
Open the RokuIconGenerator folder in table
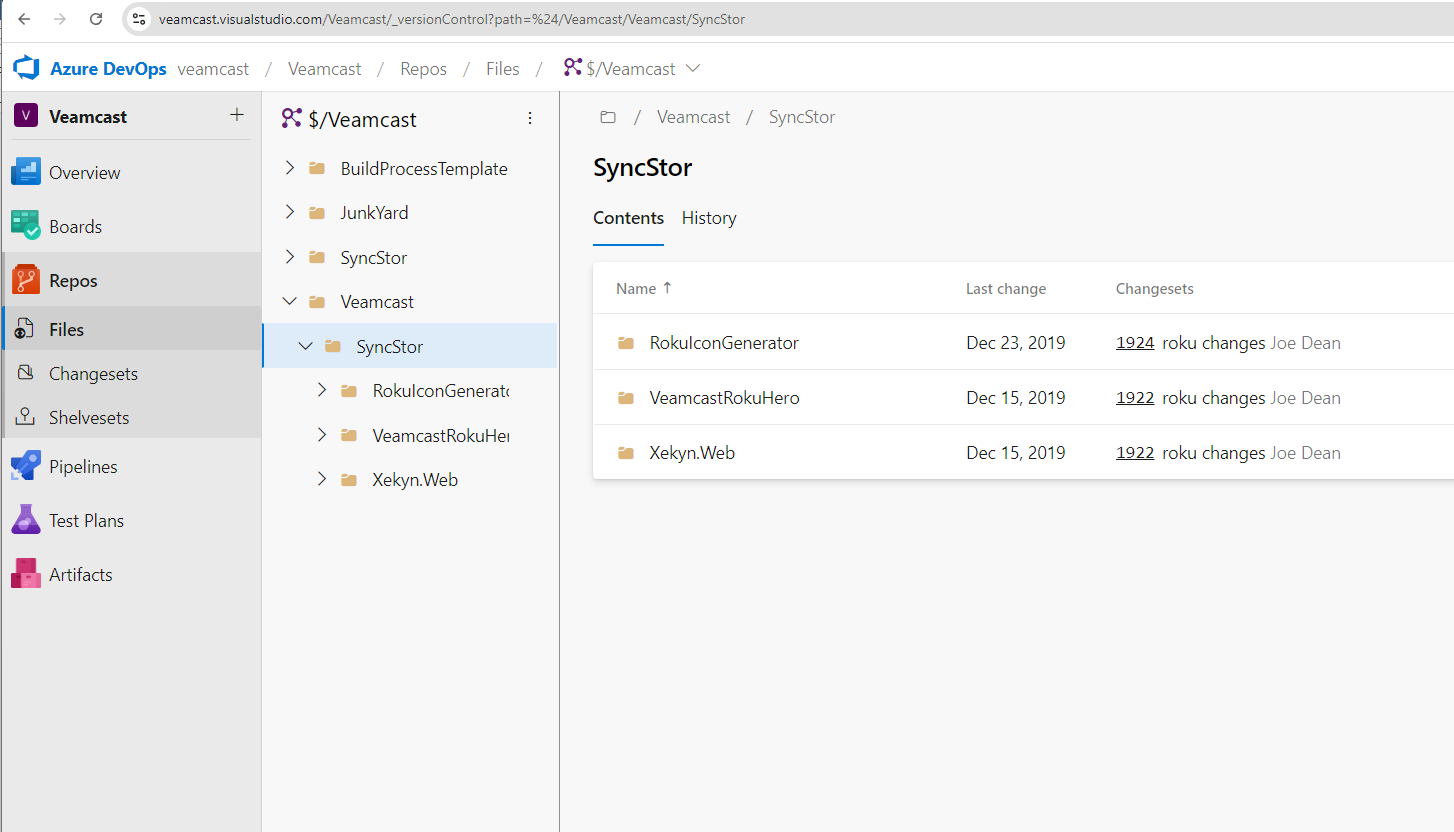coord(724,343)
